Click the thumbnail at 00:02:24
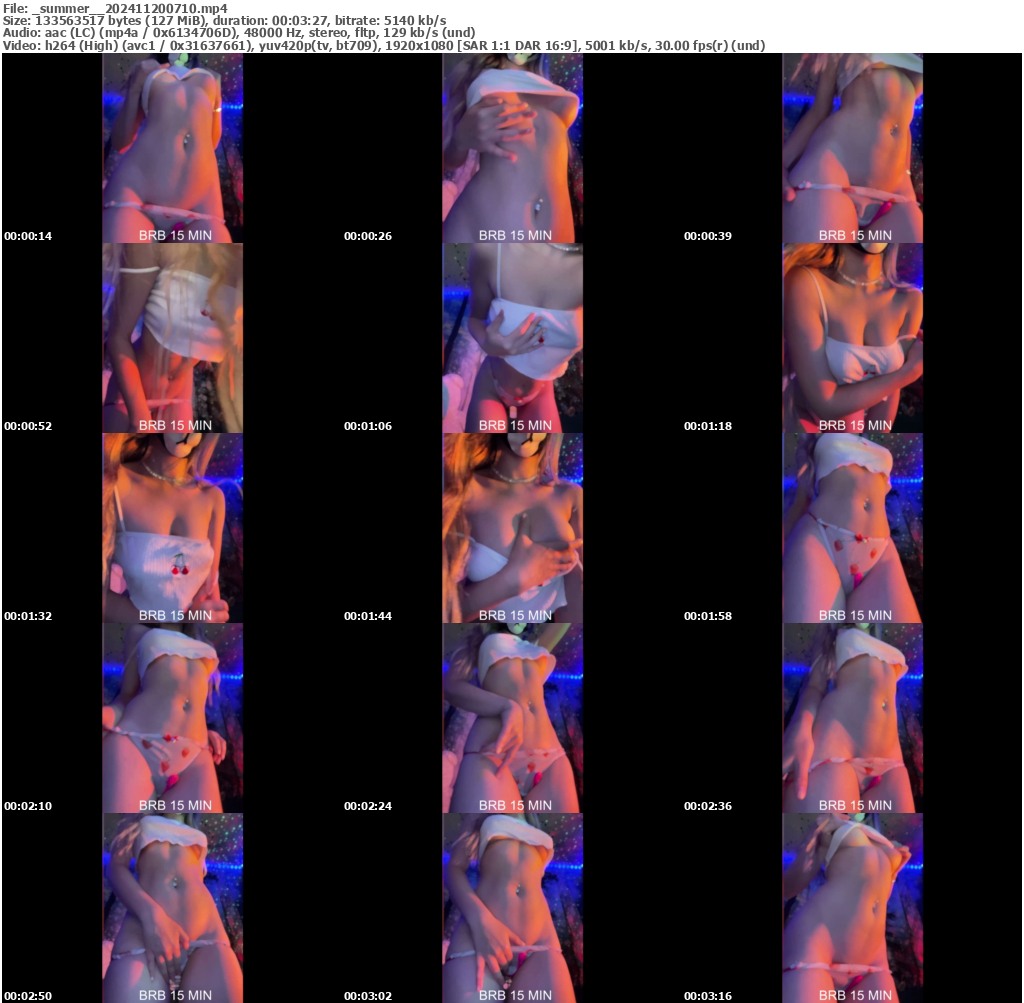 pos(512,718)
